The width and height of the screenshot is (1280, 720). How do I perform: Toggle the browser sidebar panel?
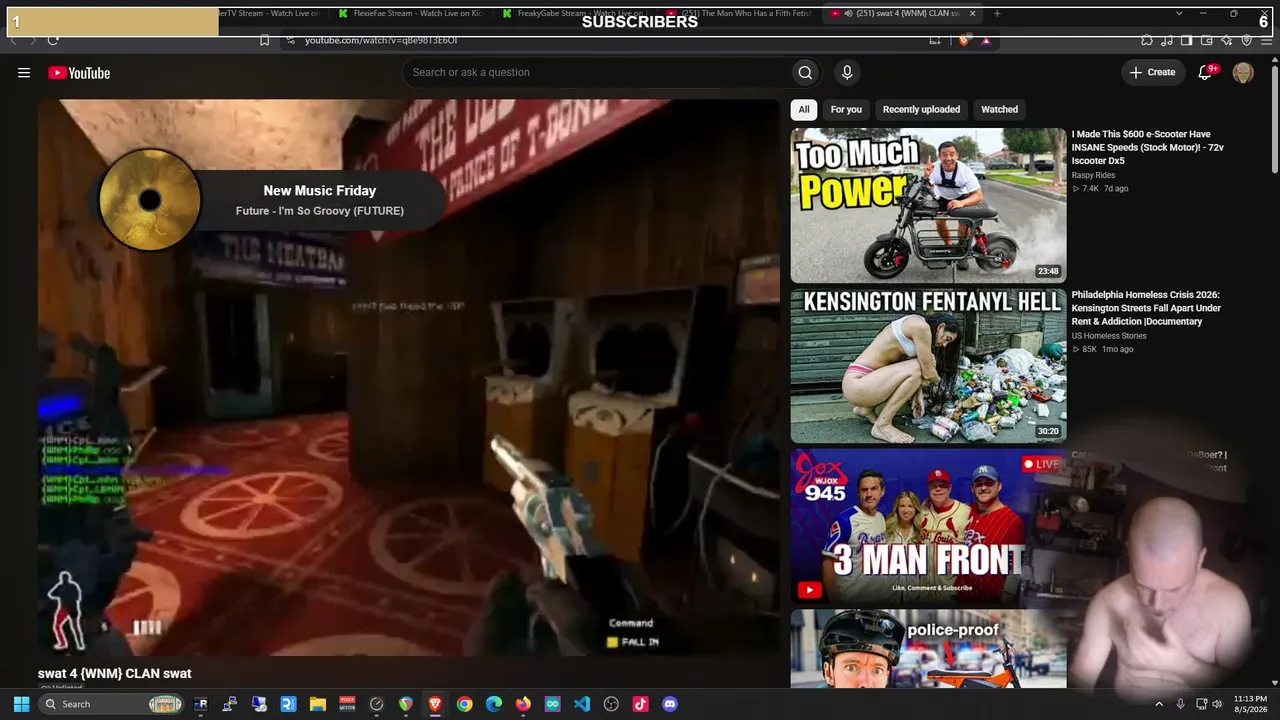click(x=1187, y=40)
